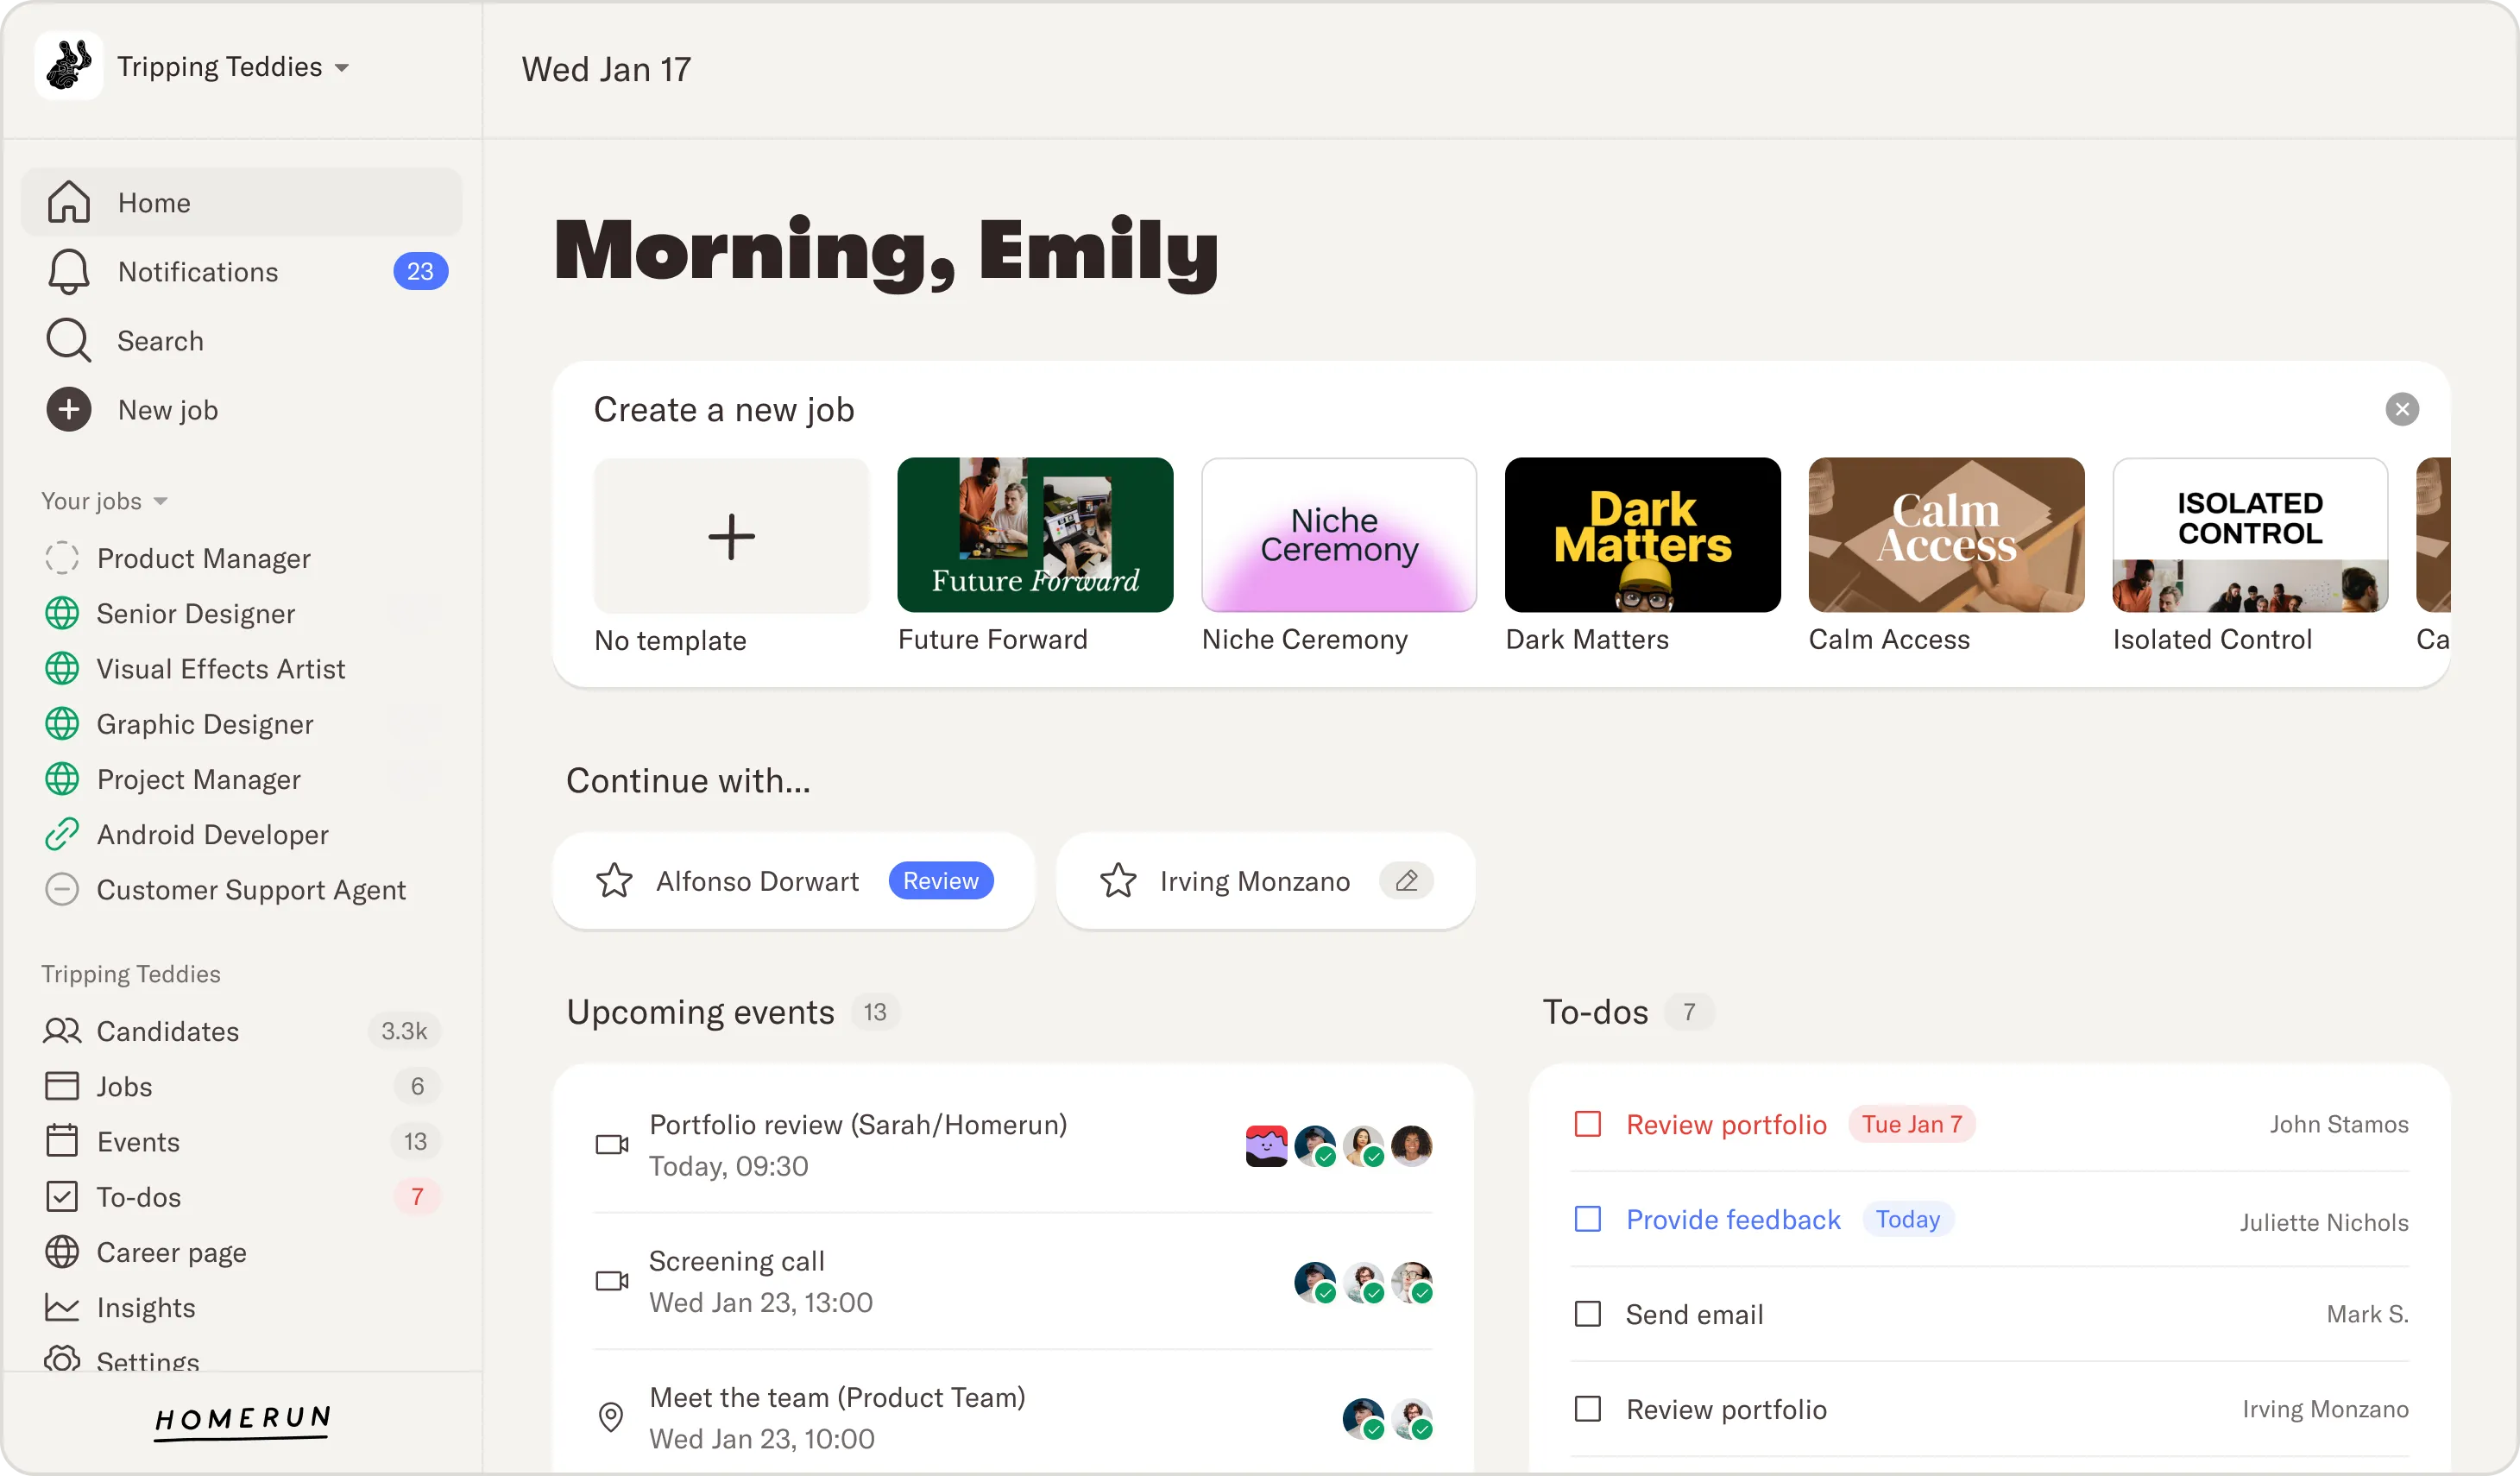The width and height of the screenshot is (2520, 1476).
Task: Check the overdue Review portfolio to-do
Action: [x=1588, y=1125]
